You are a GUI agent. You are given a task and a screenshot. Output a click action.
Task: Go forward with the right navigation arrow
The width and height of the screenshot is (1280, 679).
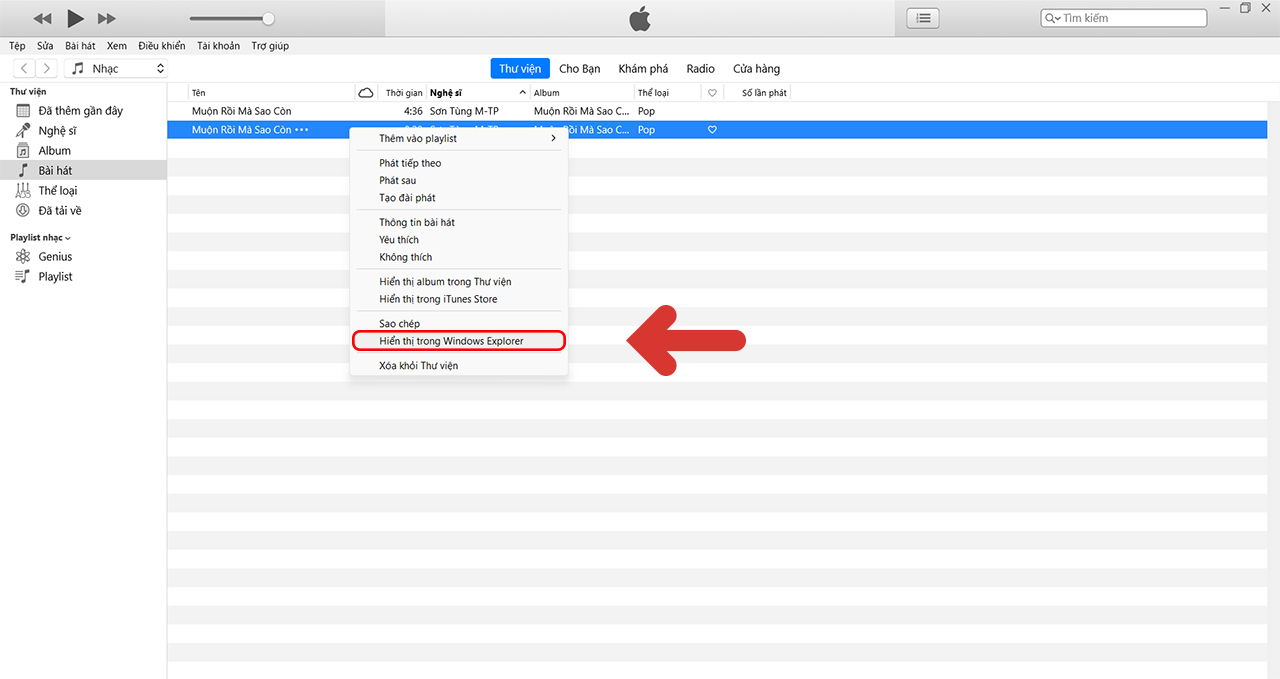click(x=46, y=69)
